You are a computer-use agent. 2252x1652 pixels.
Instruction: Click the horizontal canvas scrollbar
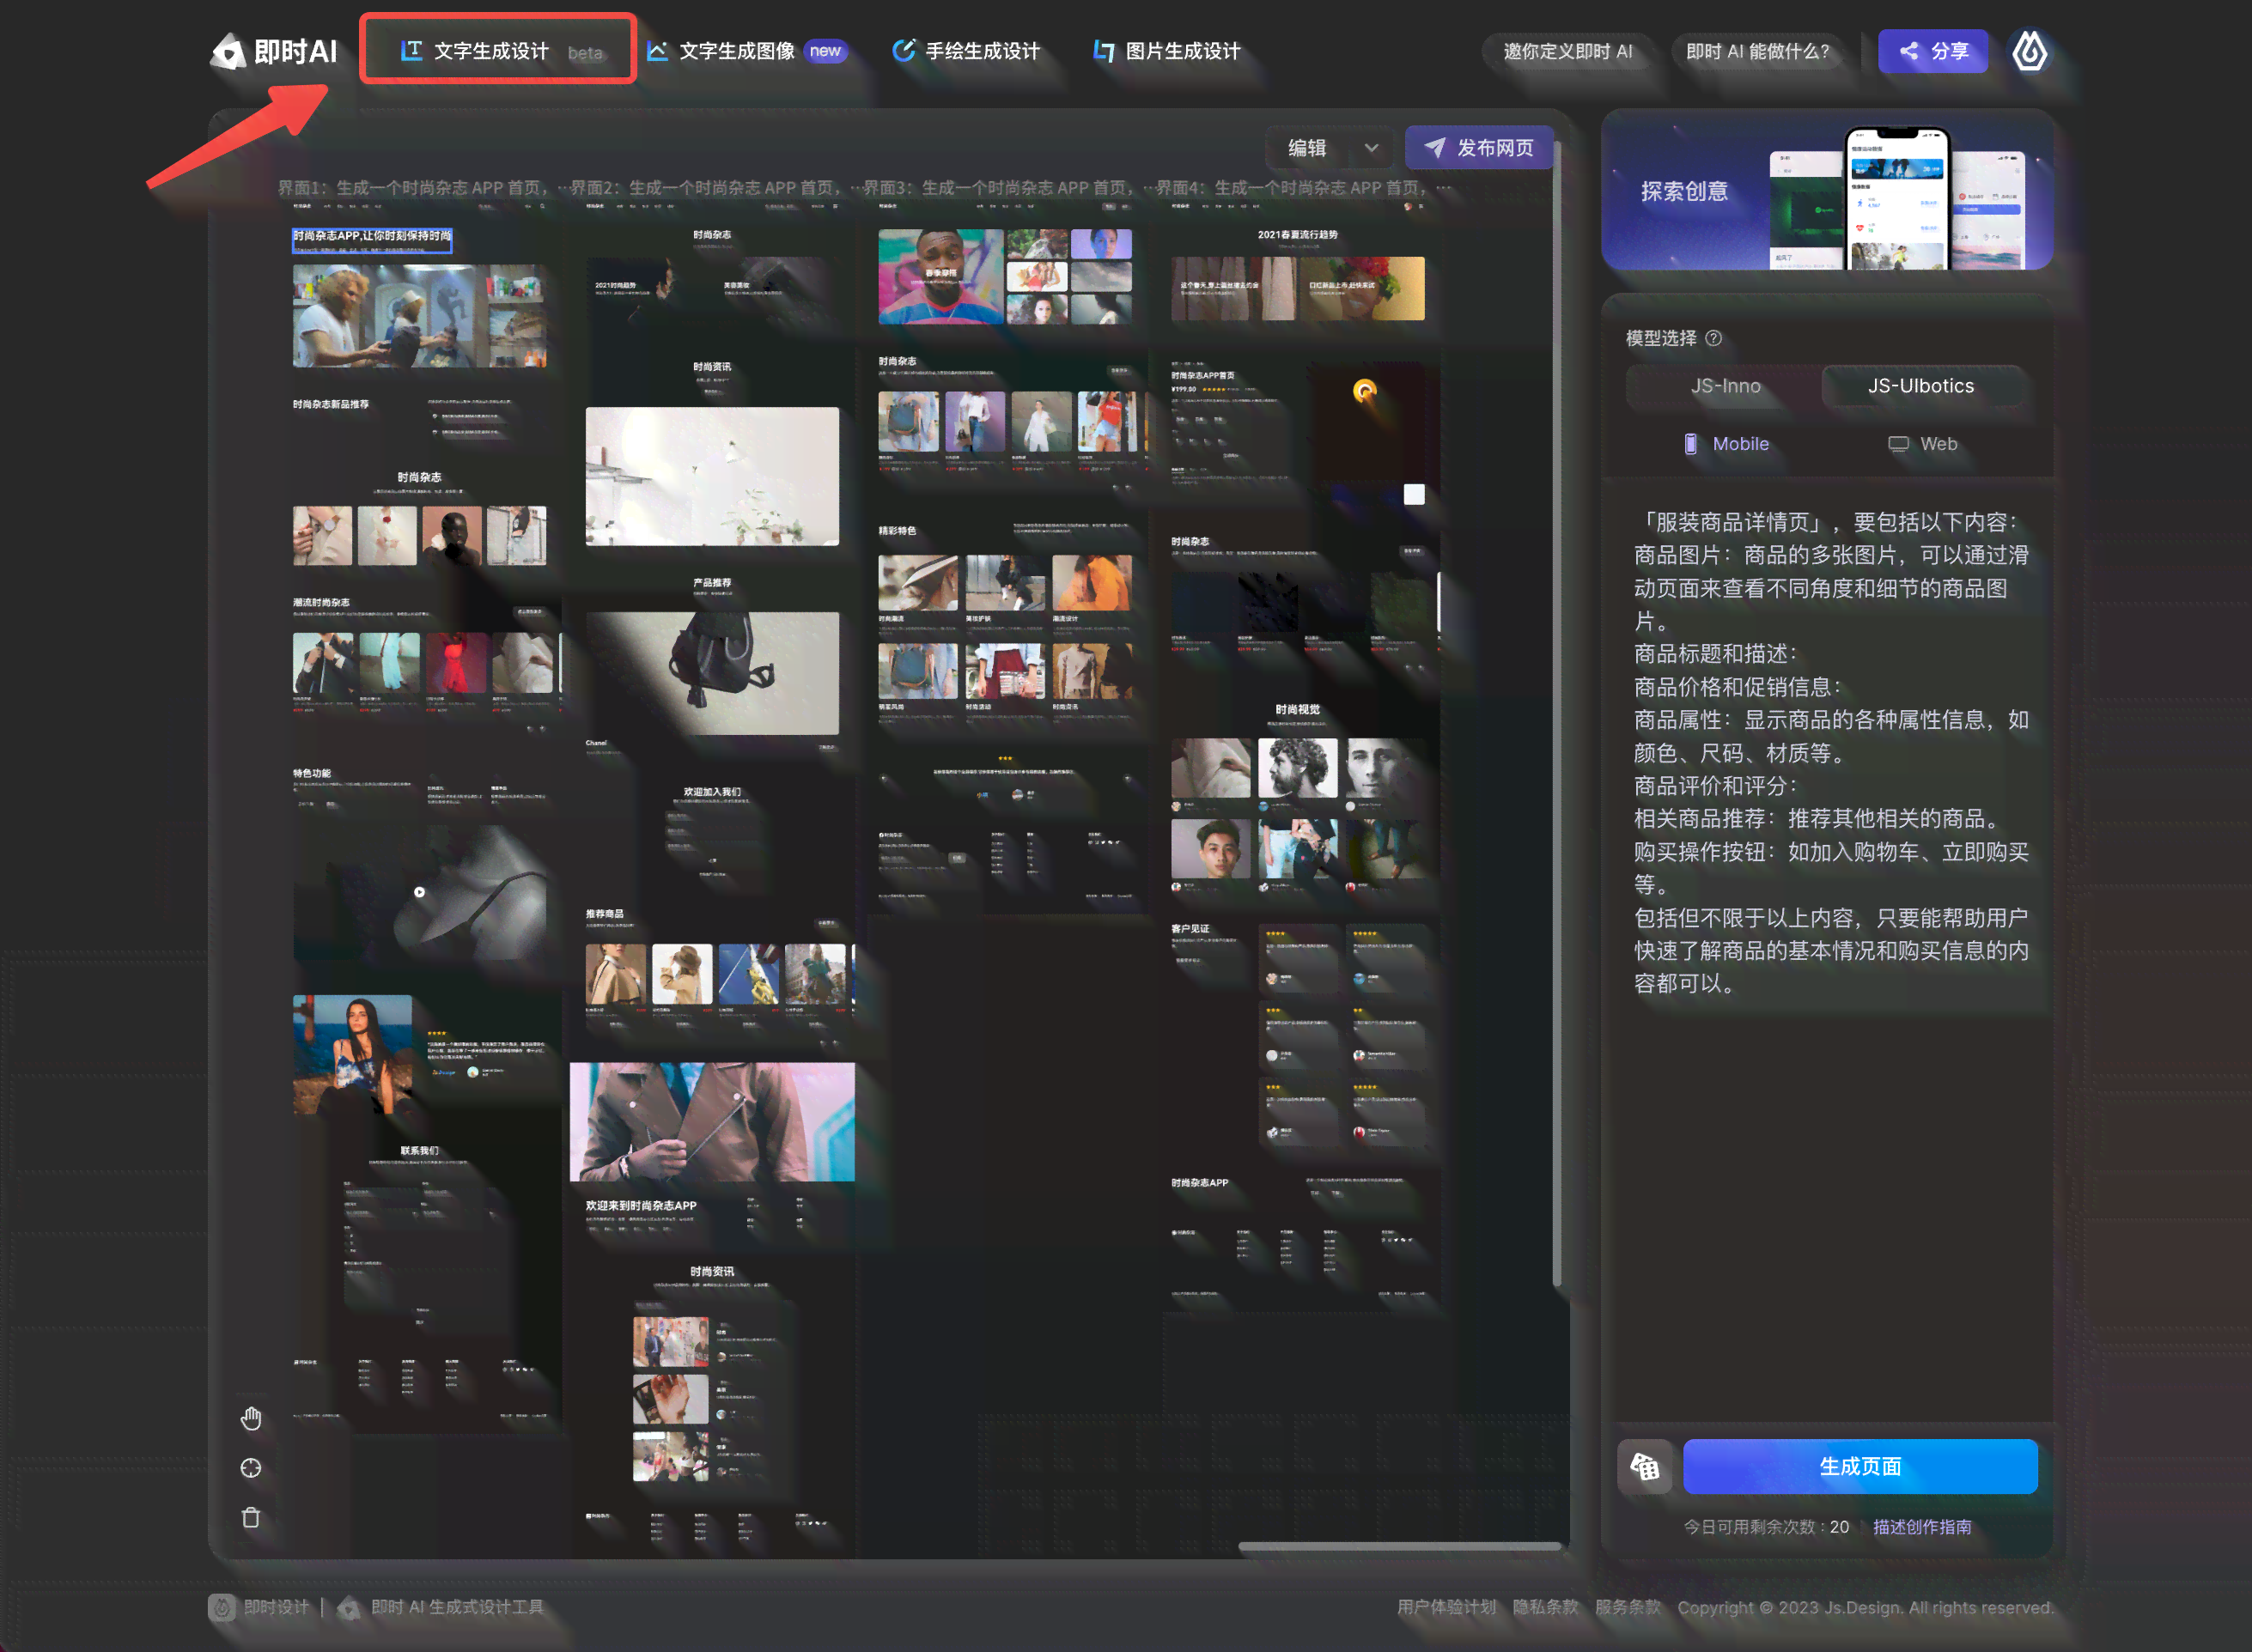(x=1400, y=1546)
